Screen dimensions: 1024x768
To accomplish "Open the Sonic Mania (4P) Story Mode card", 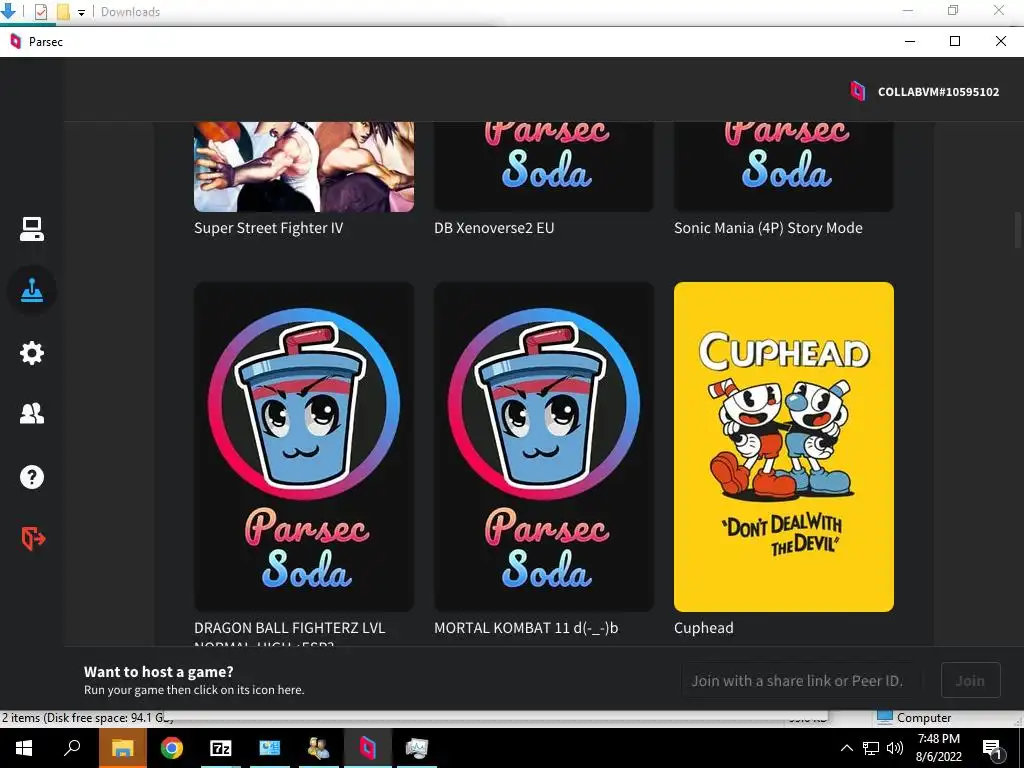I will pos(784,167).
